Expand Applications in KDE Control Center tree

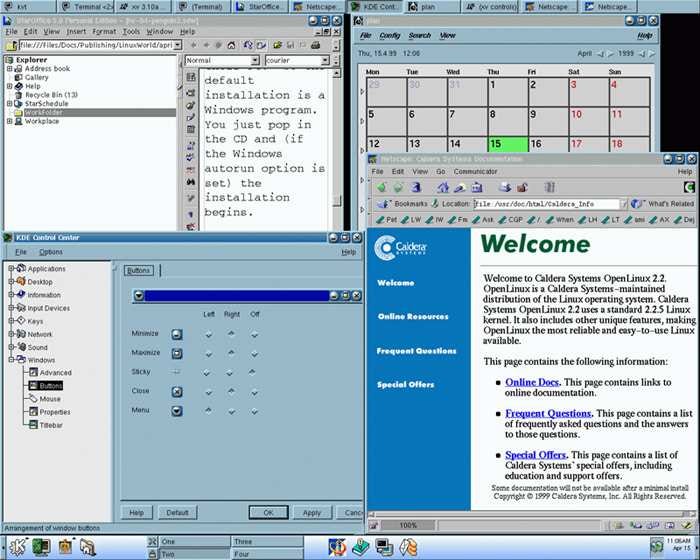click(x=11, y=268)
